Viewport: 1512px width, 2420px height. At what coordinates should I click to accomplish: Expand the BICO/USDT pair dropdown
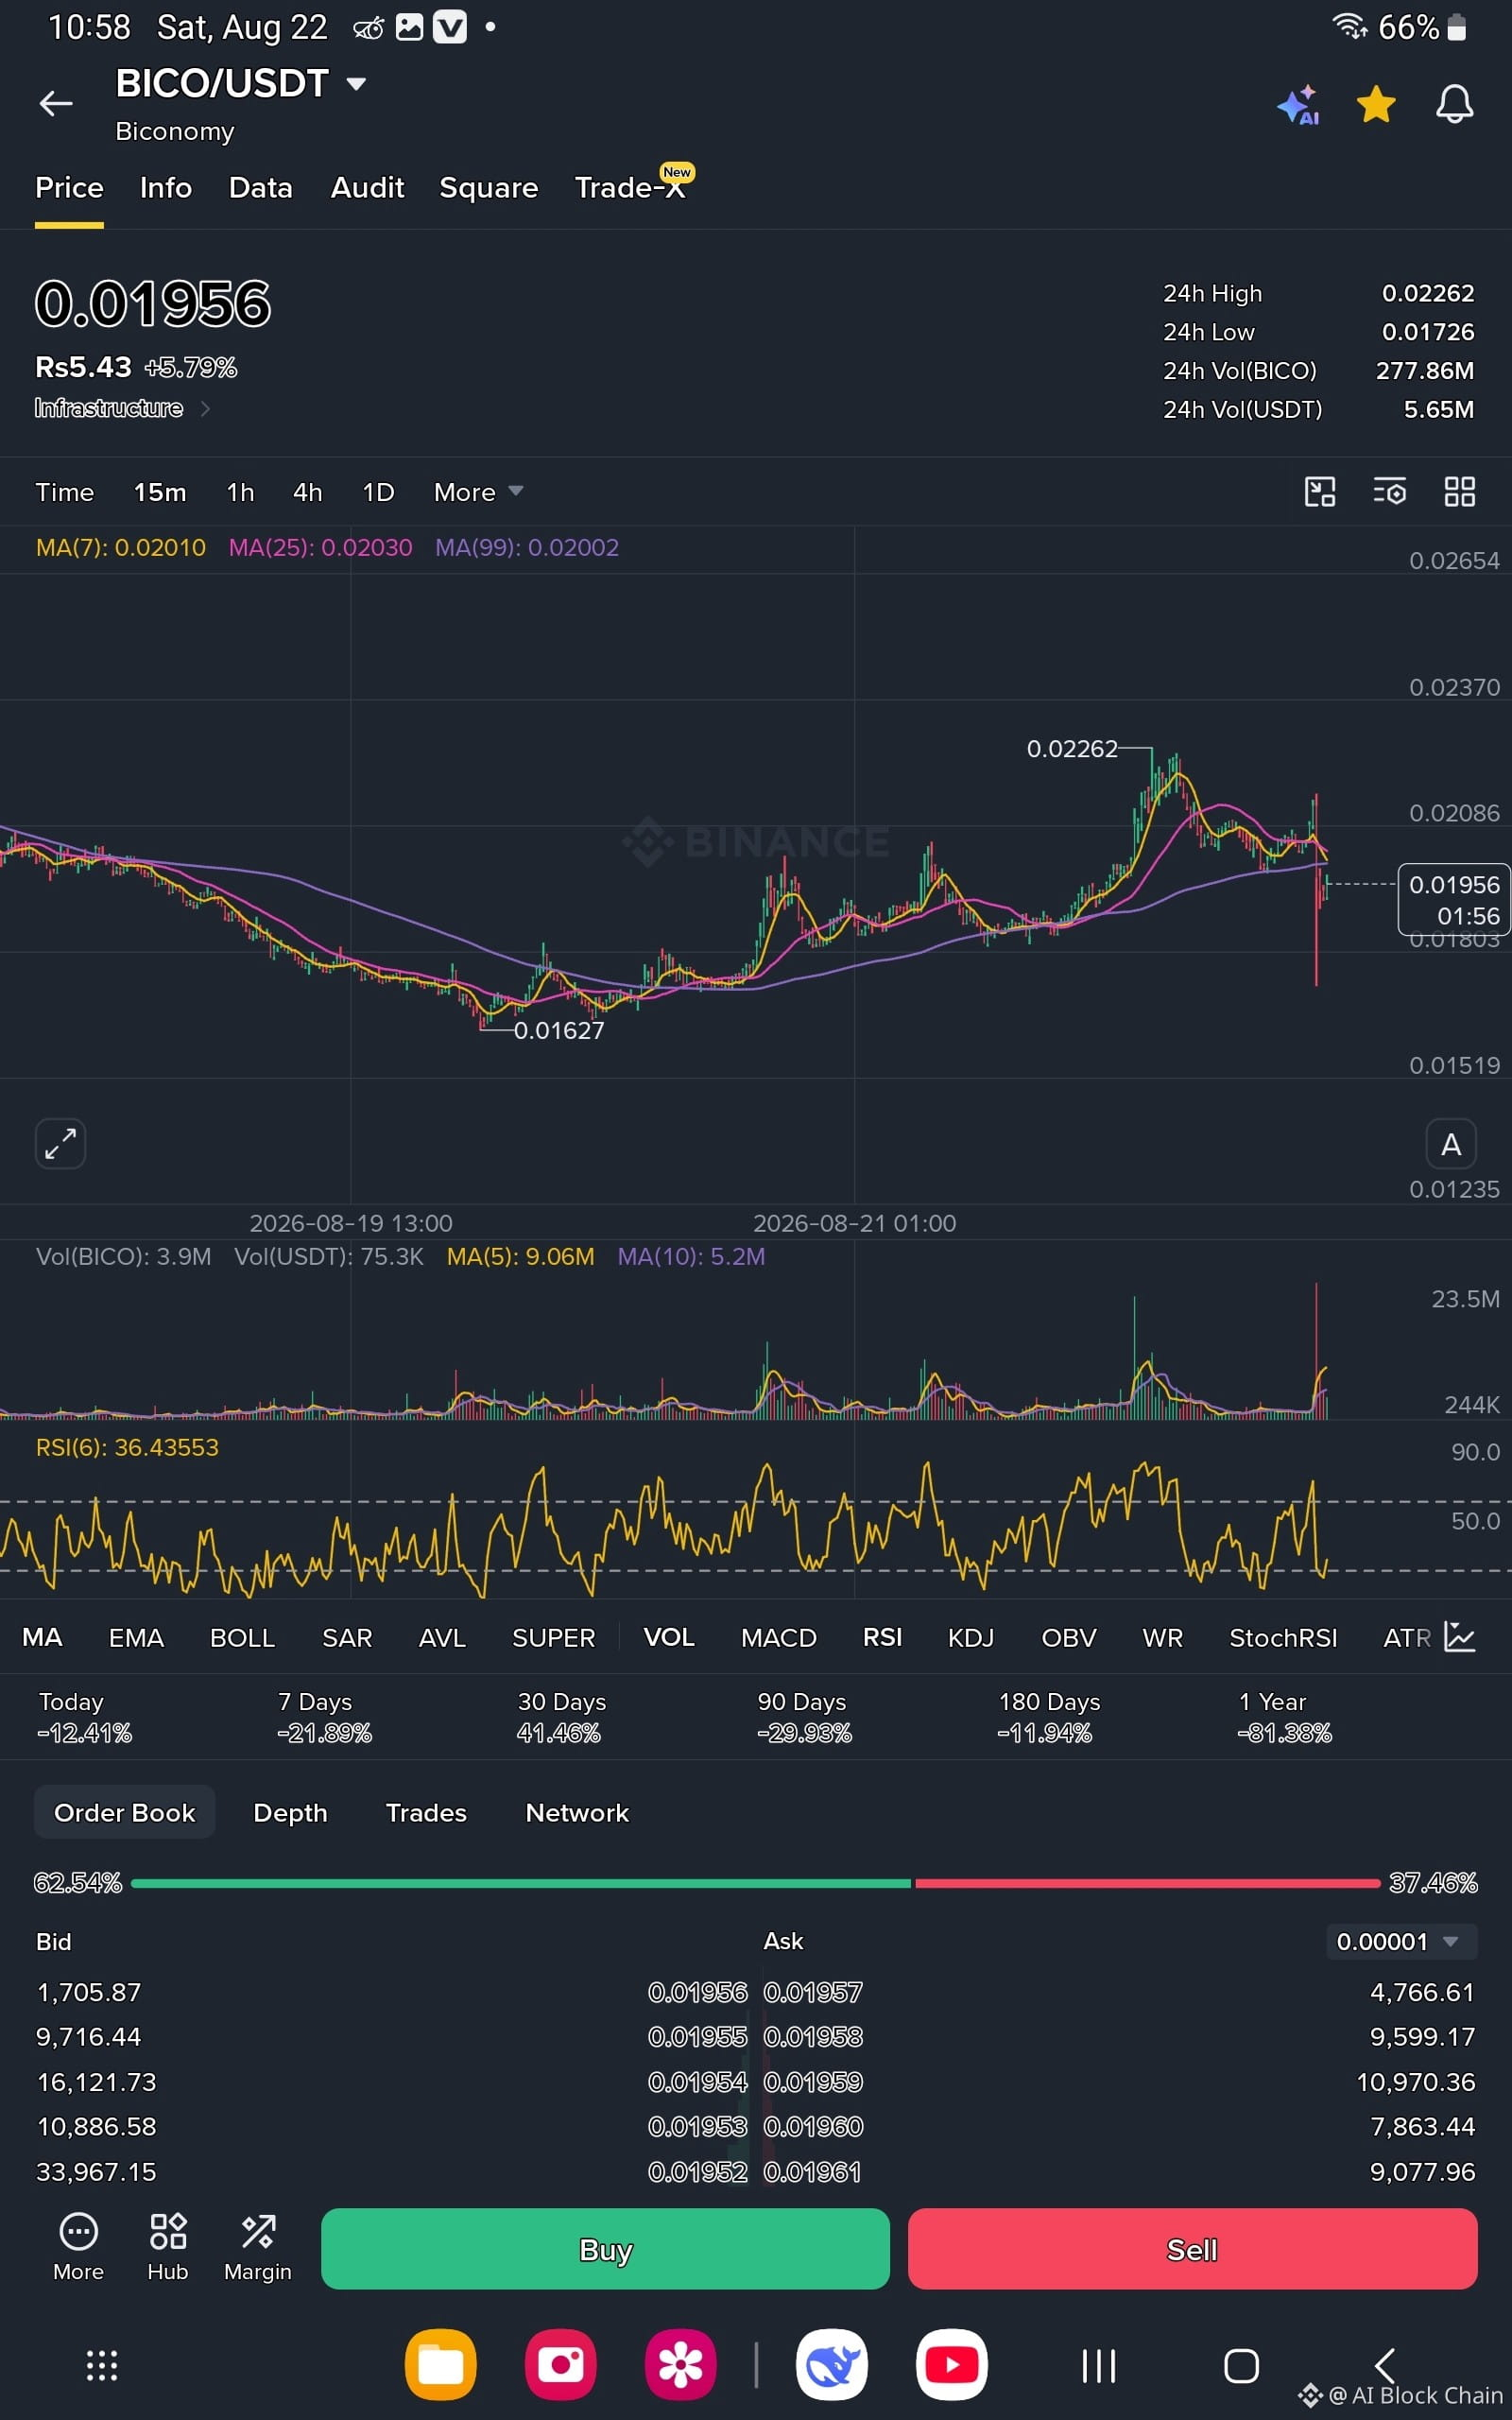click(356, 84)
